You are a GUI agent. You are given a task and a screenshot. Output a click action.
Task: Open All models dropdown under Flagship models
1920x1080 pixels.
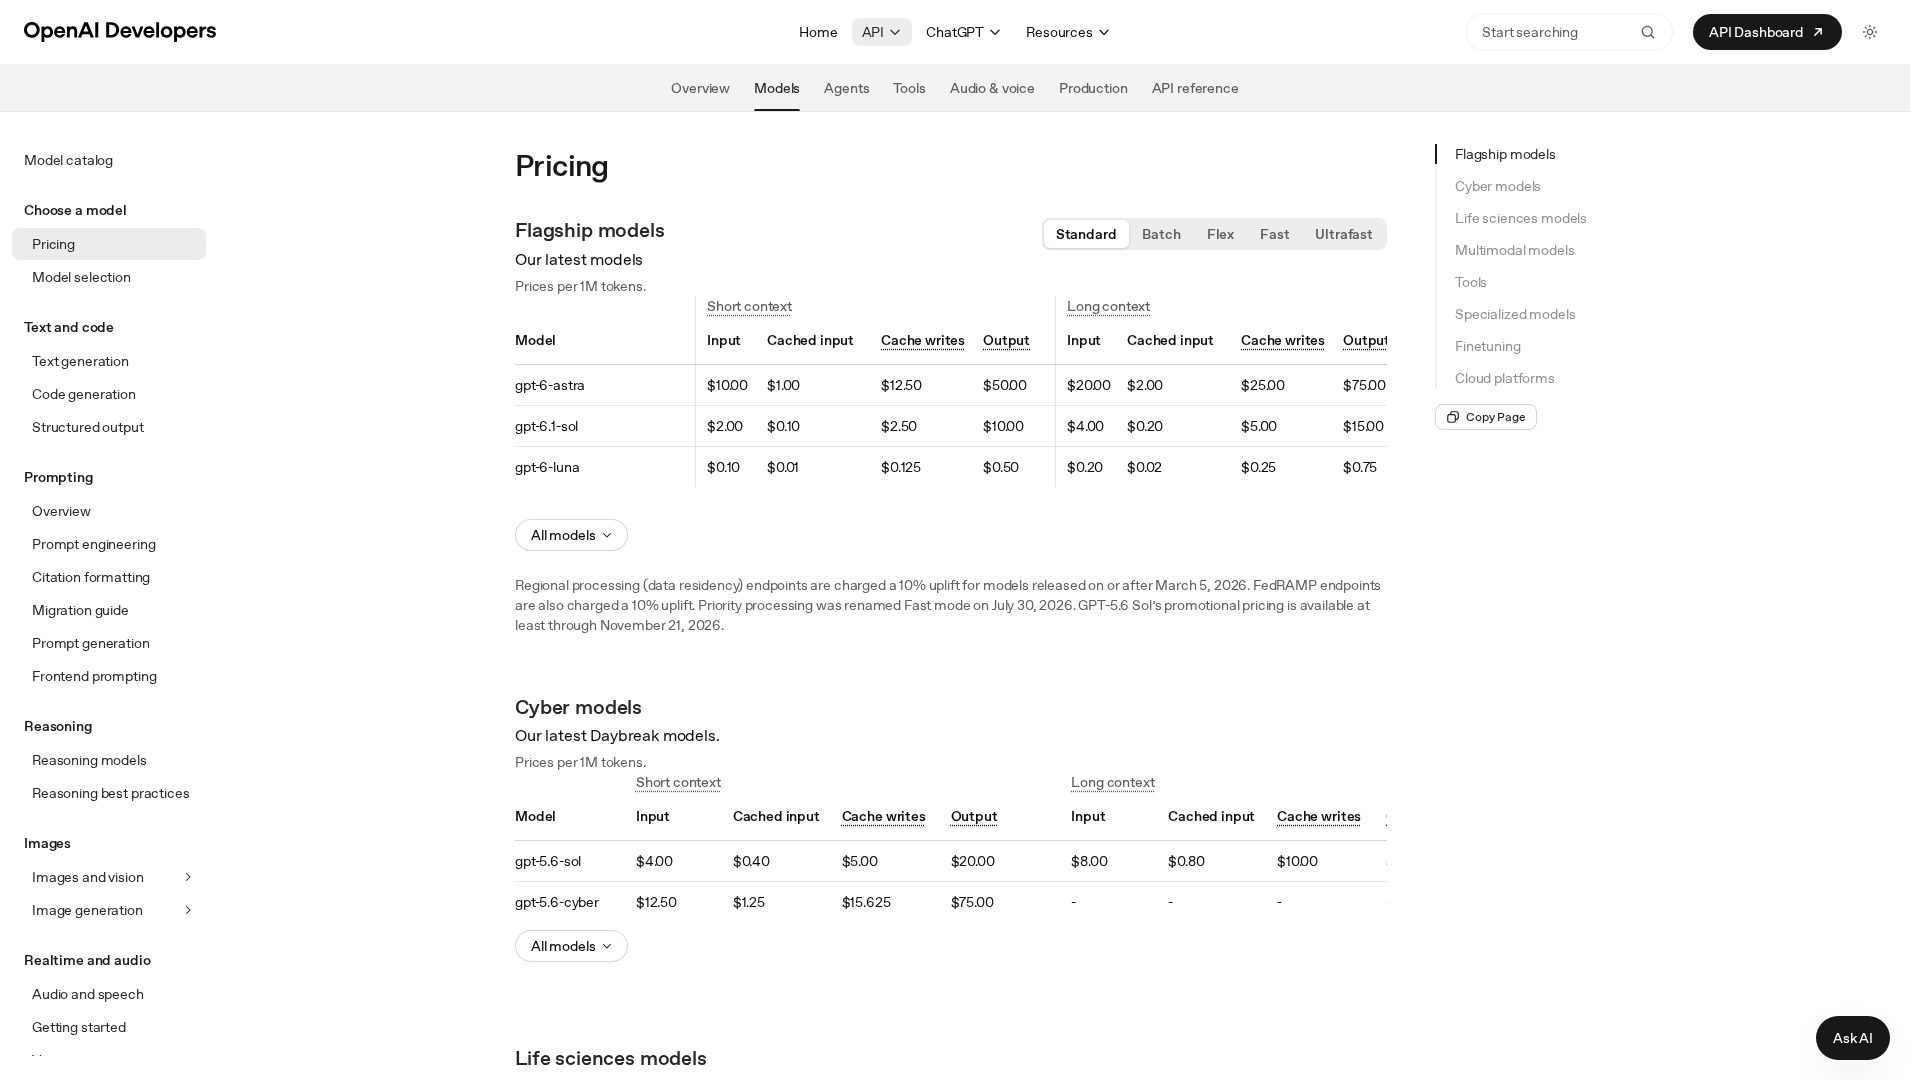pos(571,535)
